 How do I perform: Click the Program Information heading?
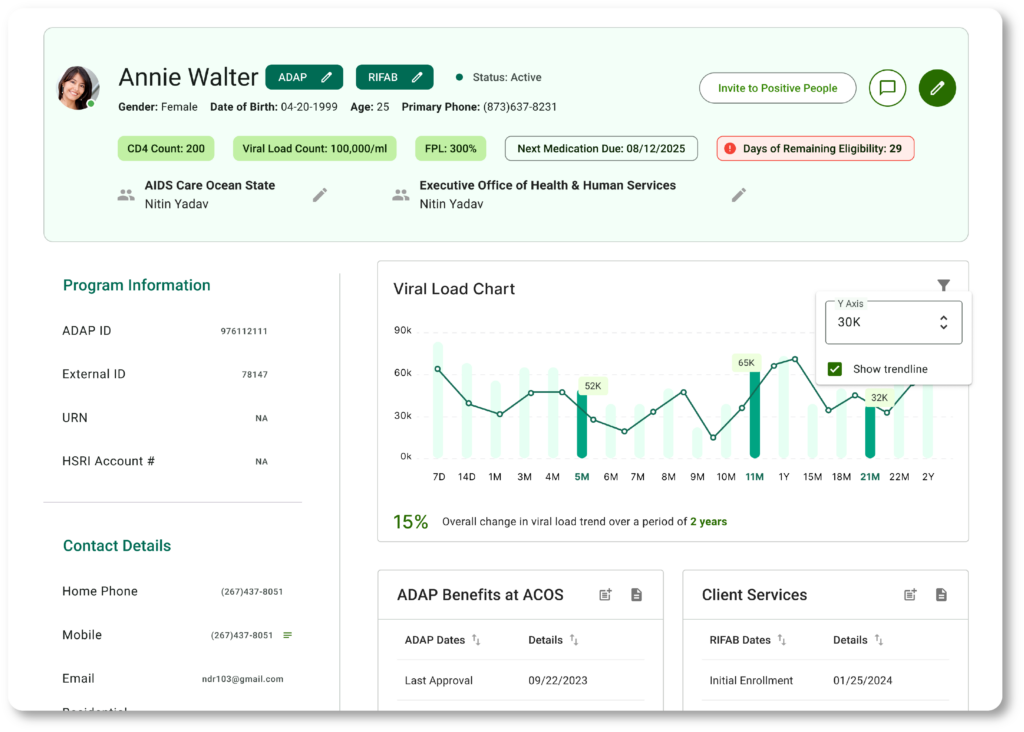136,285
